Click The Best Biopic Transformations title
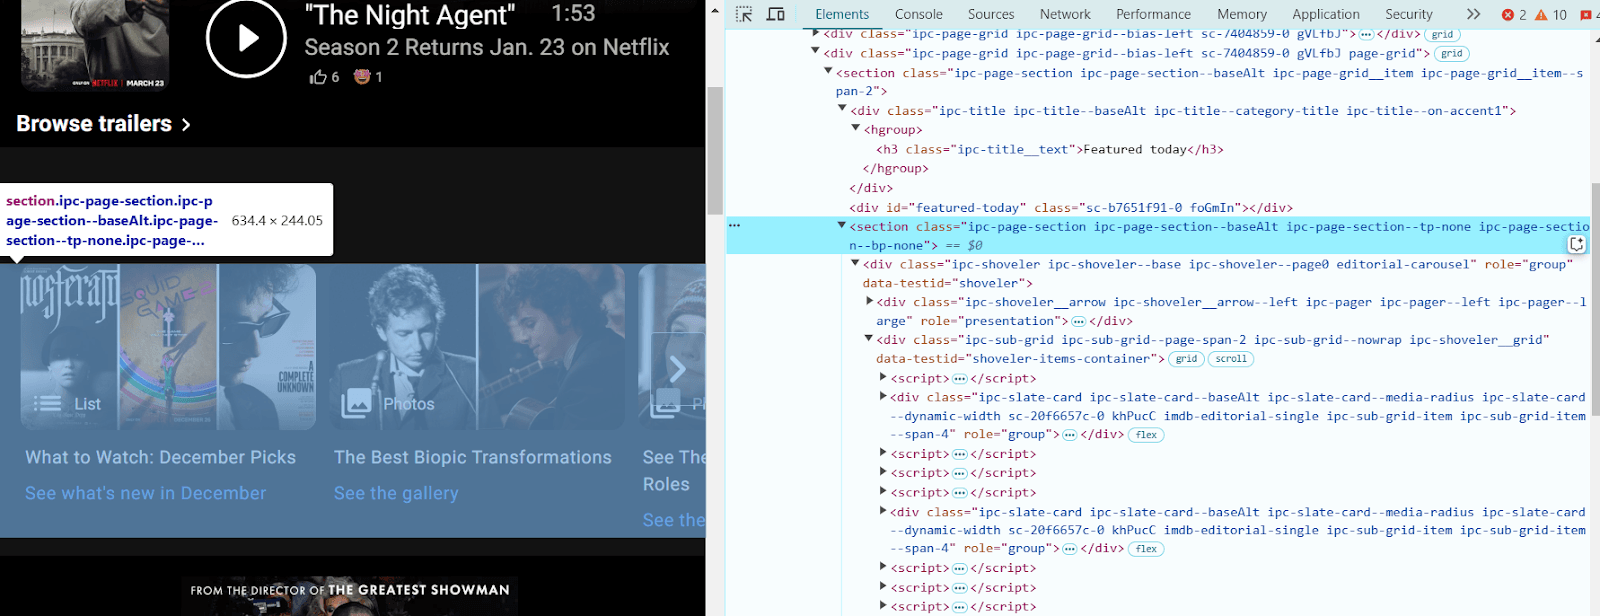The width and height of the screenshot is (1600, 616). 473,457
